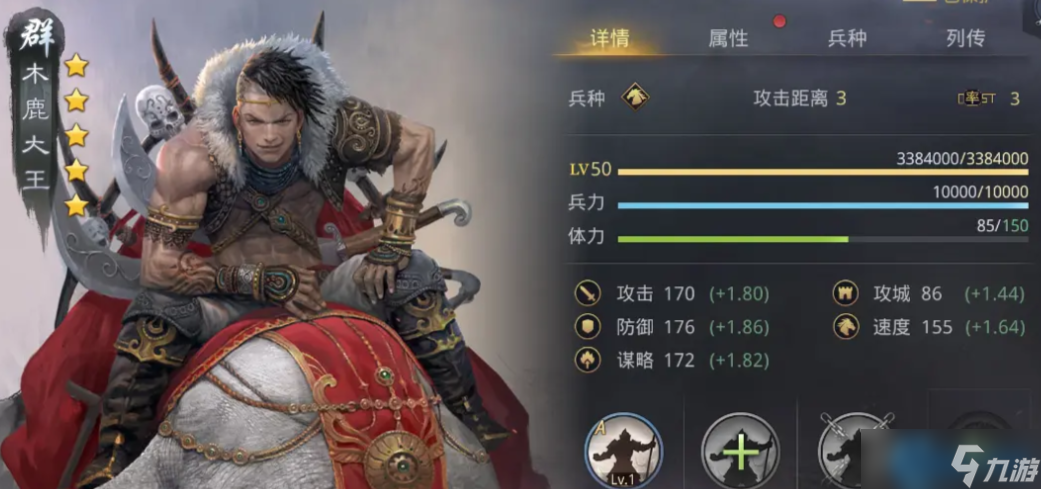Click the red notification dot near 属性
This screenshot has height=489, width=1041.
click(779, 21)
